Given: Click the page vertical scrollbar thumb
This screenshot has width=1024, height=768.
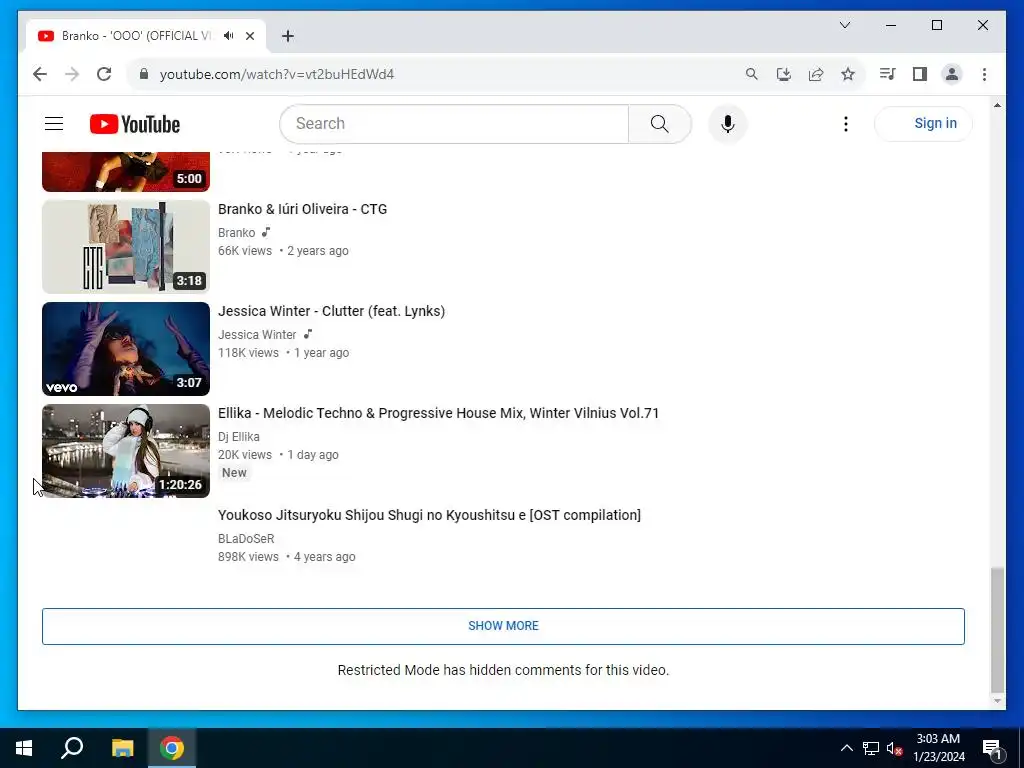Looking at the screenshot, I should [x=997, y=630].
